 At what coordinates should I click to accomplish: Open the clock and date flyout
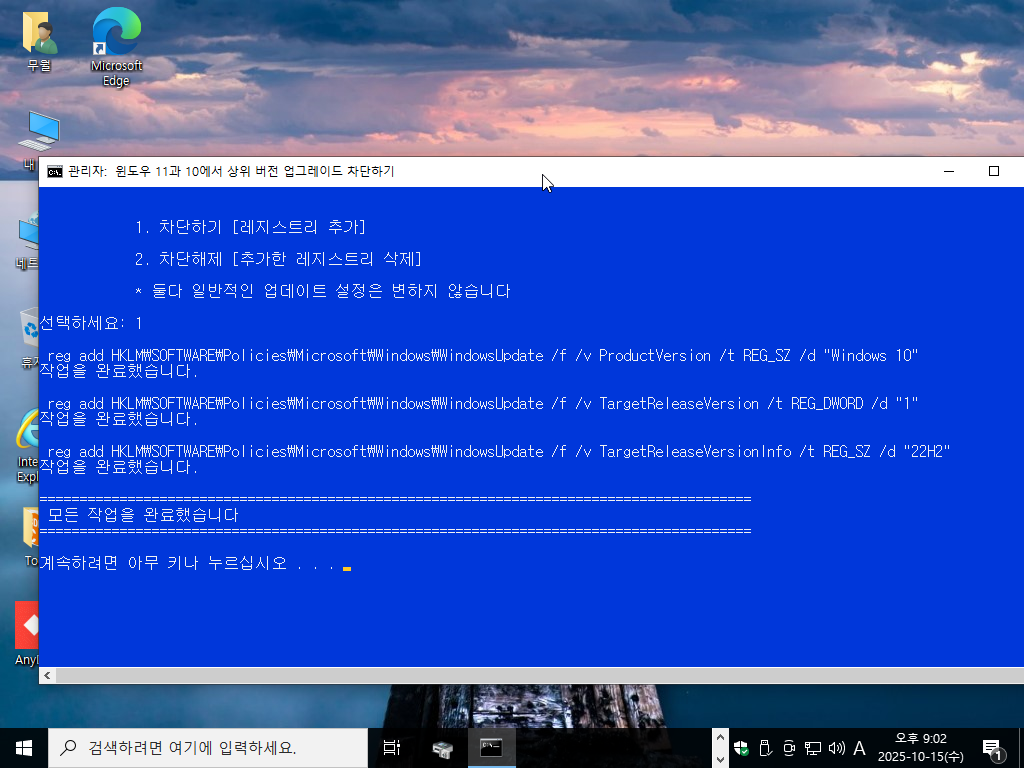(920, 748)
